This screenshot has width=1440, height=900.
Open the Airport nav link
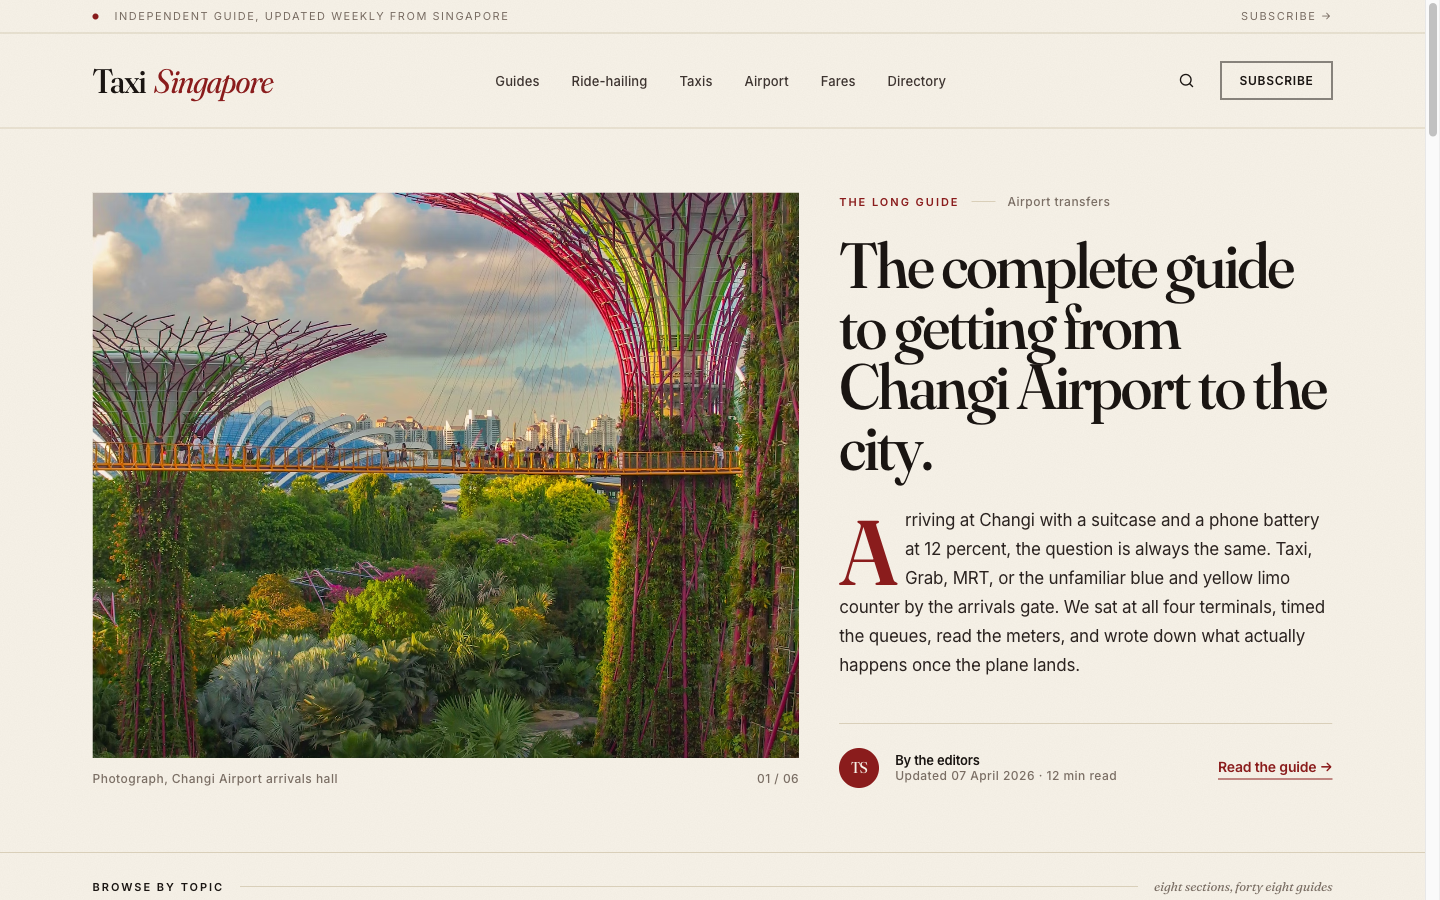point(766,81)
